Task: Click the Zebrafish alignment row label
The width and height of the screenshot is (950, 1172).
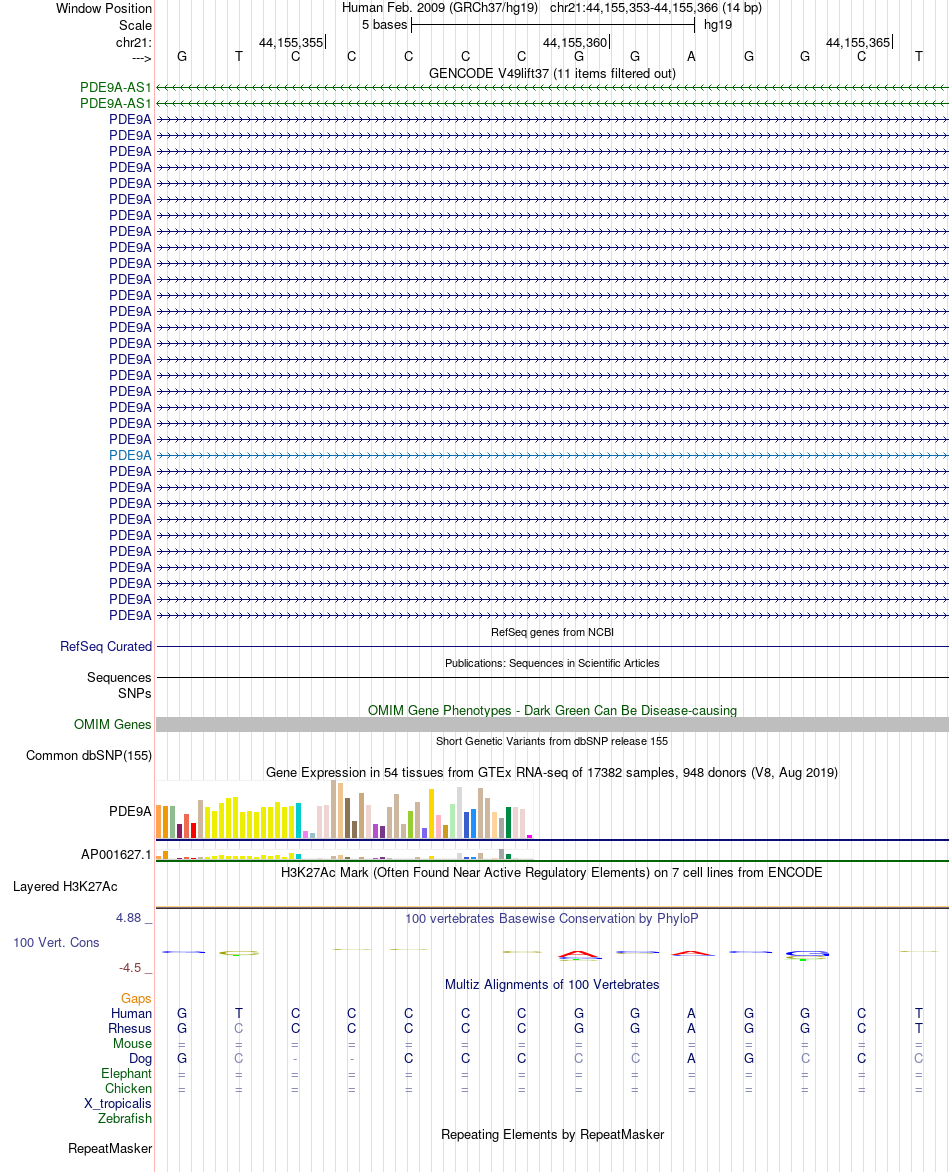Action: click(x=125, y=1118)
